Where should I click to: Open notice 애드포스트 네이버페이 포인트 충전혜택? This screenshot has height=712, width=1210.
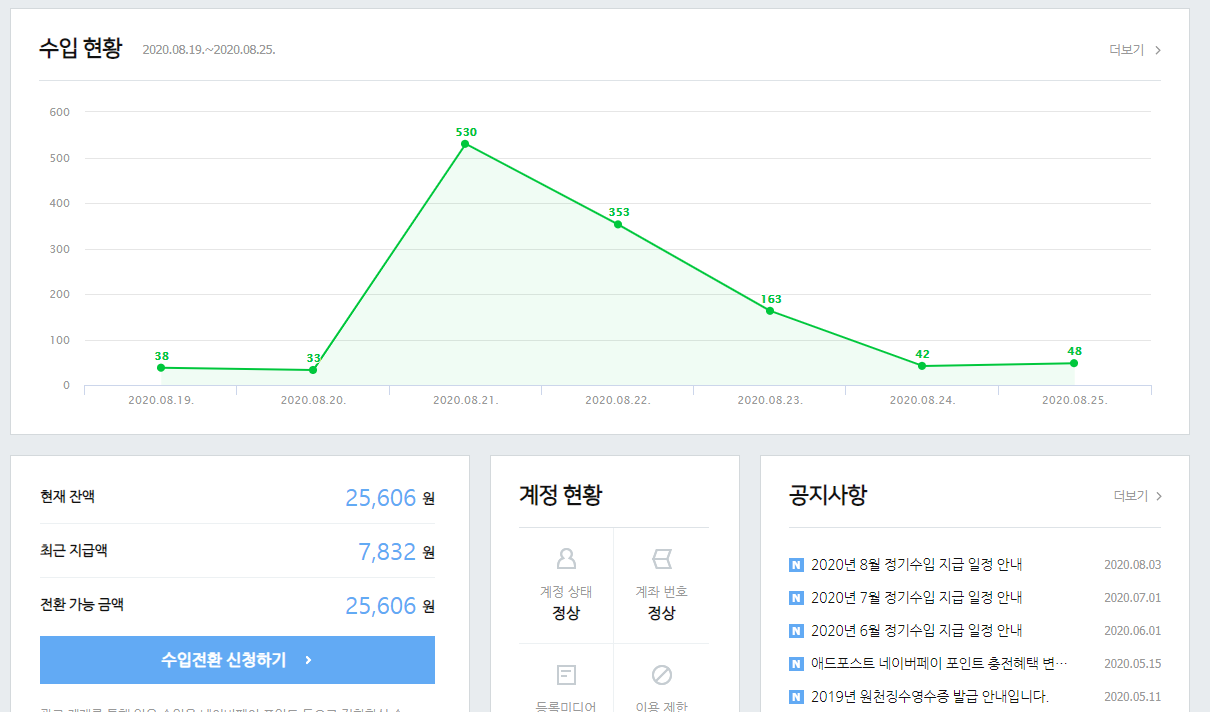[939, 664]
